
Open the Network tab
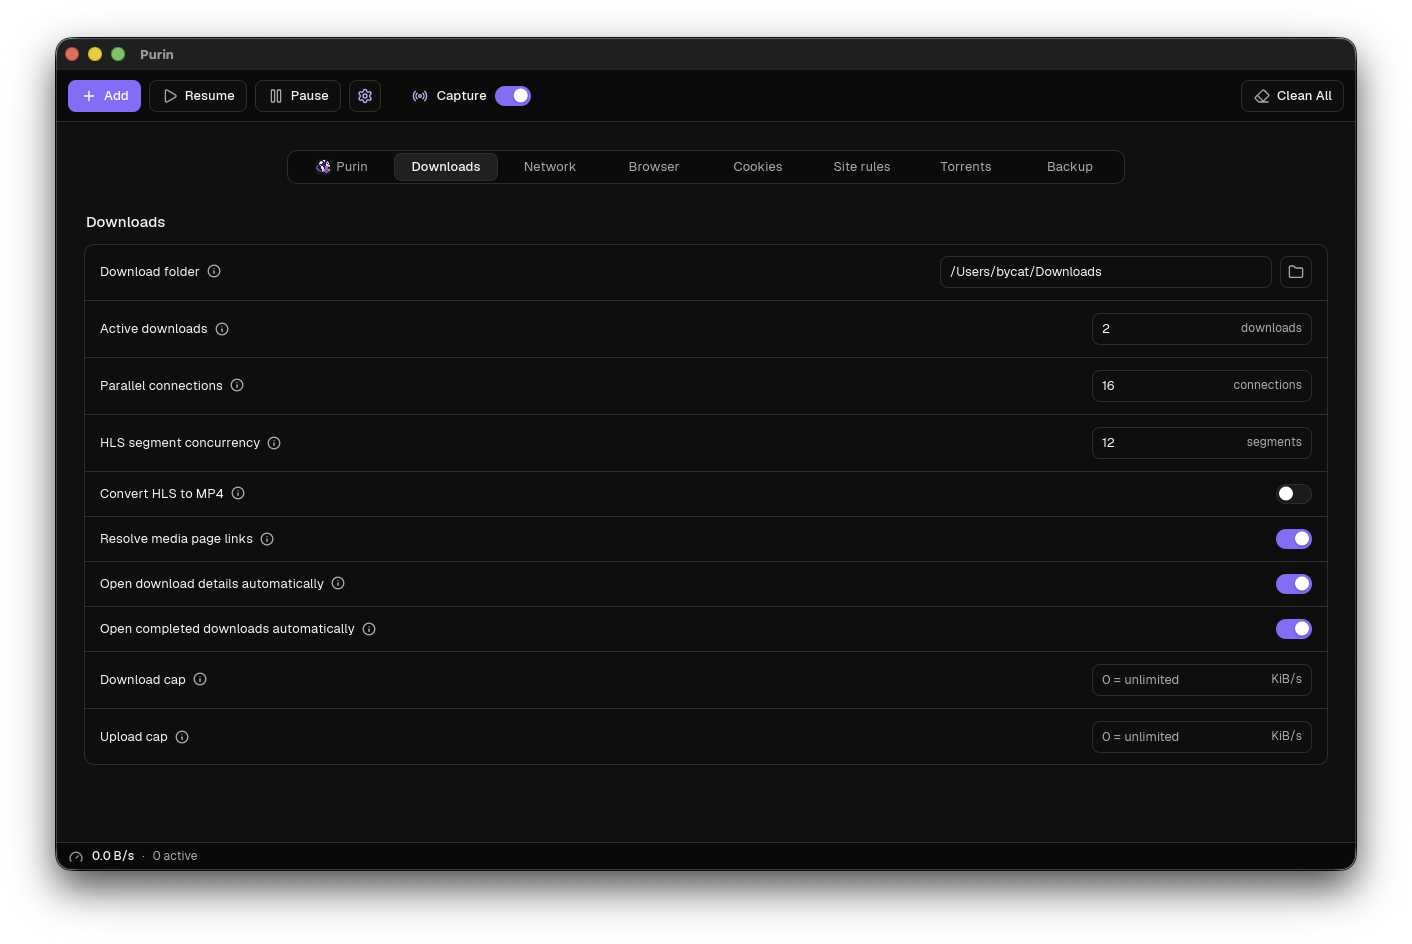pos(550,167)
